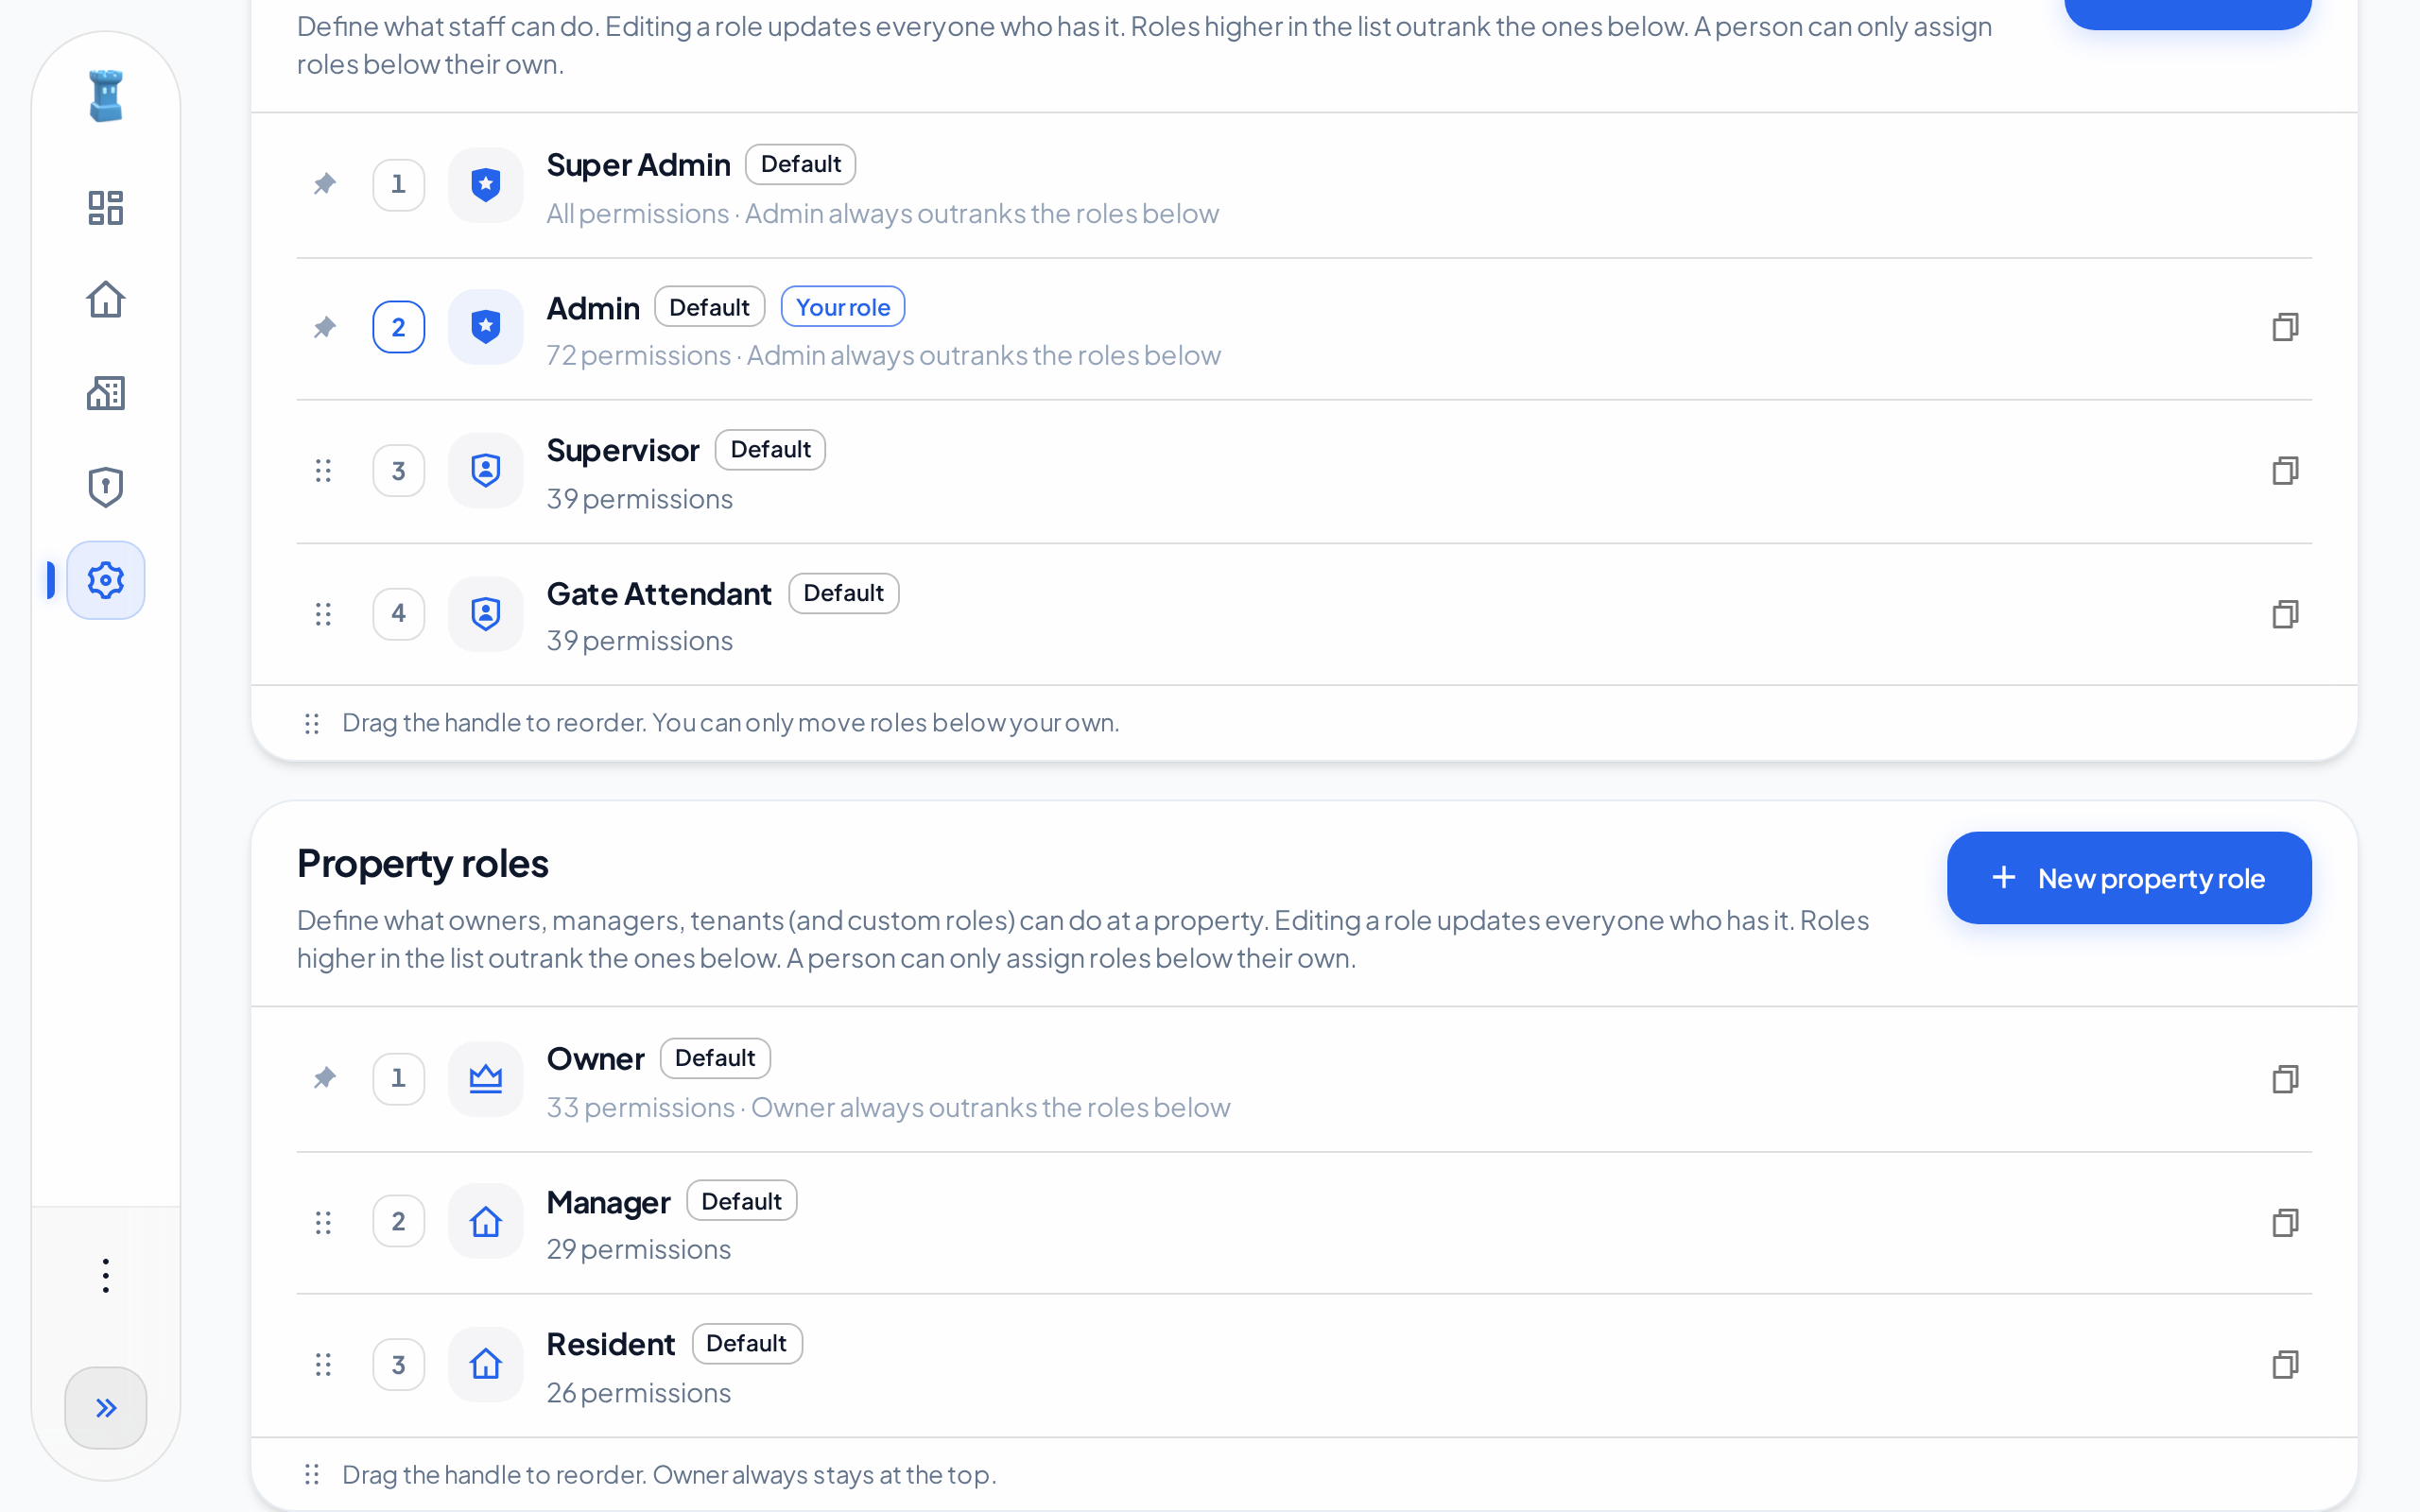This screenshot has height=1512, width=2420.
Task: Click the Manager drag handle
Action: point(323,1222)
